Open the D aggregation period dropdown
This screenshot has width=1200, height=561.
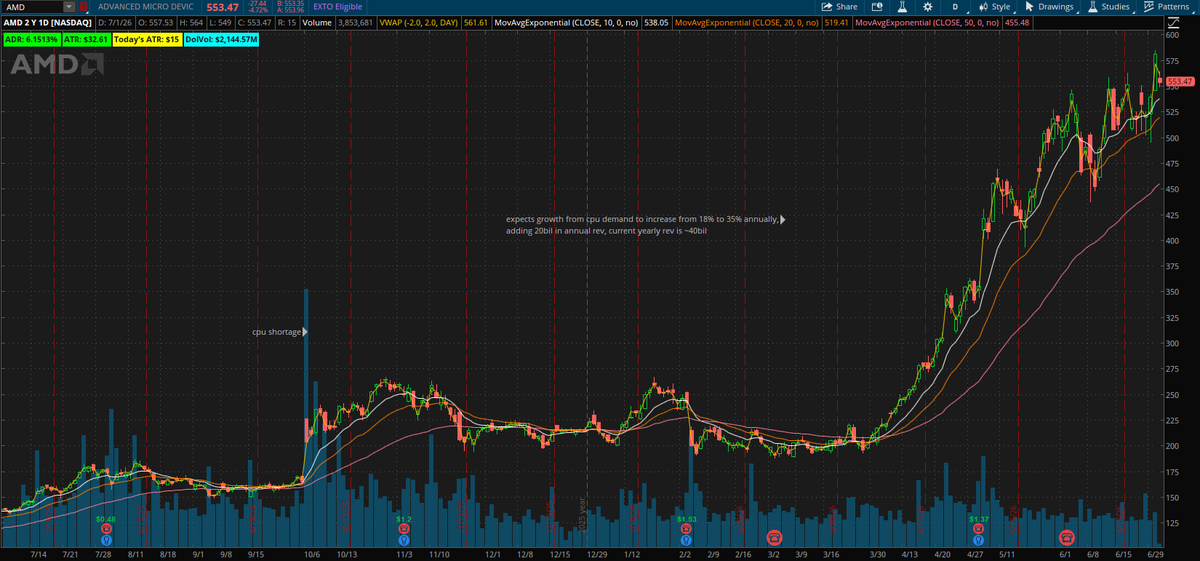[x=954, y=6]
